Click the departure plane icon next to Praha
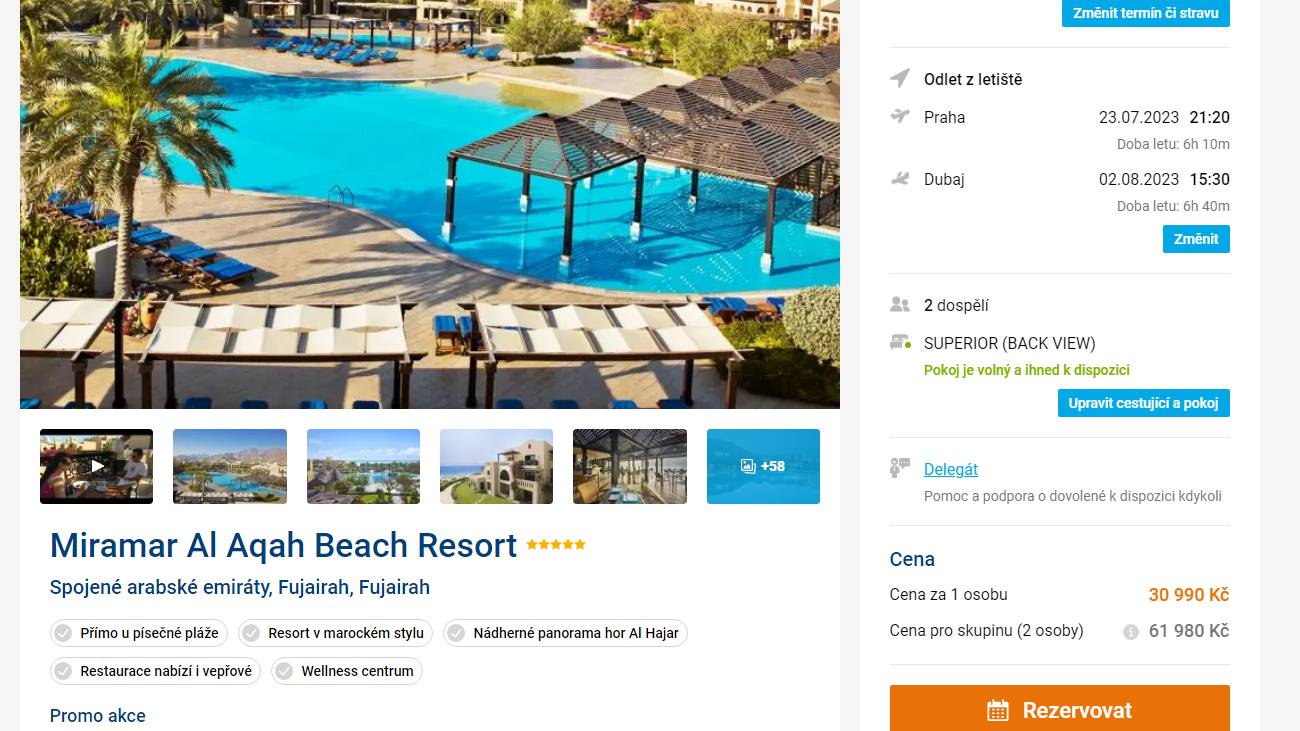This screenshot has width=1300, height=731. (900, 116)
